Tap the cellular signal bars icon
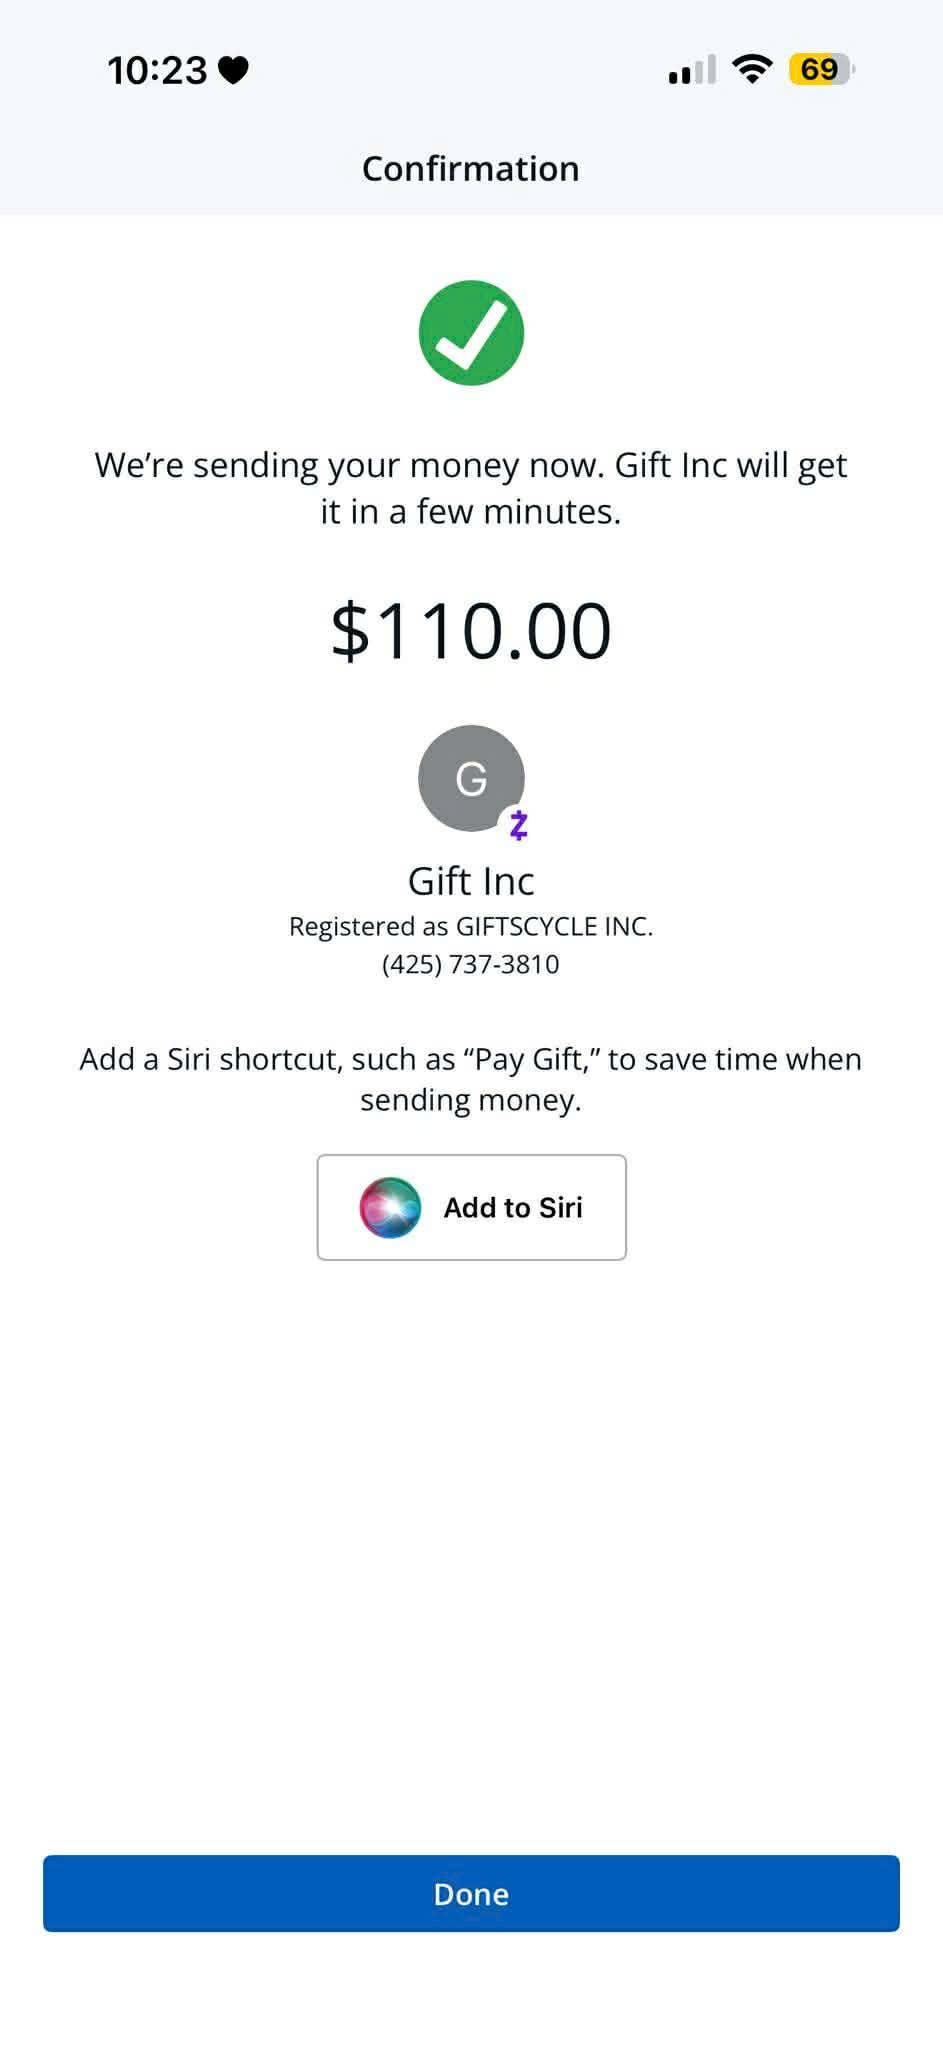Image resolution: width=943 pixels, height=2048 pixels. pos(692,70)
